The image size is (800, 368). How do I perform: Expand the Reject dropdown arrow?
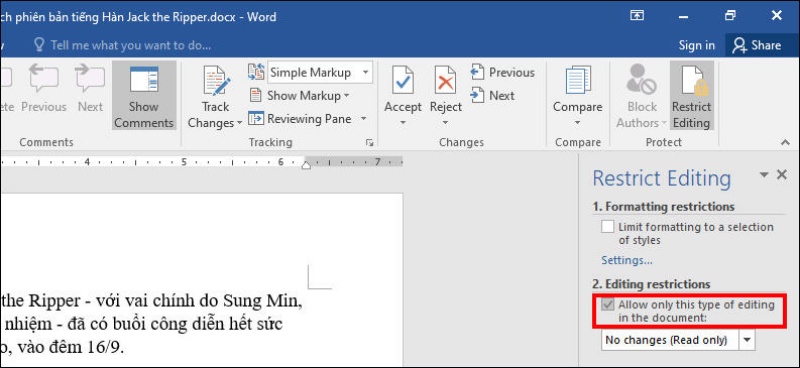pyautogui.click(x=445, y=123)
